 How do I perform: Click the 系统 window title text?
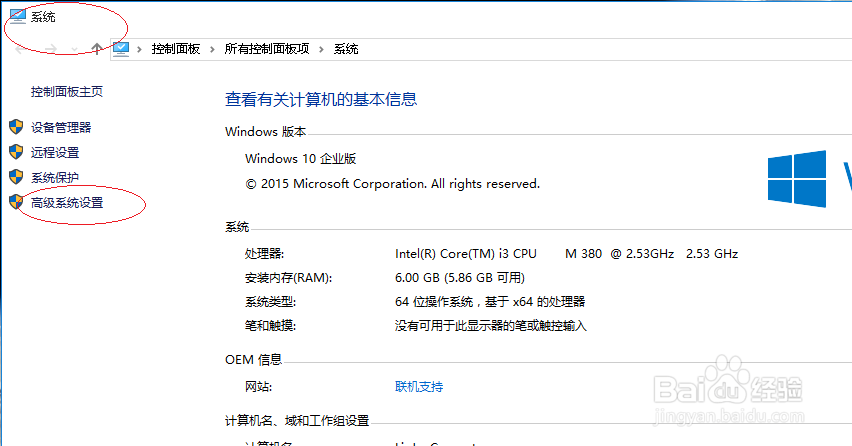43,17
